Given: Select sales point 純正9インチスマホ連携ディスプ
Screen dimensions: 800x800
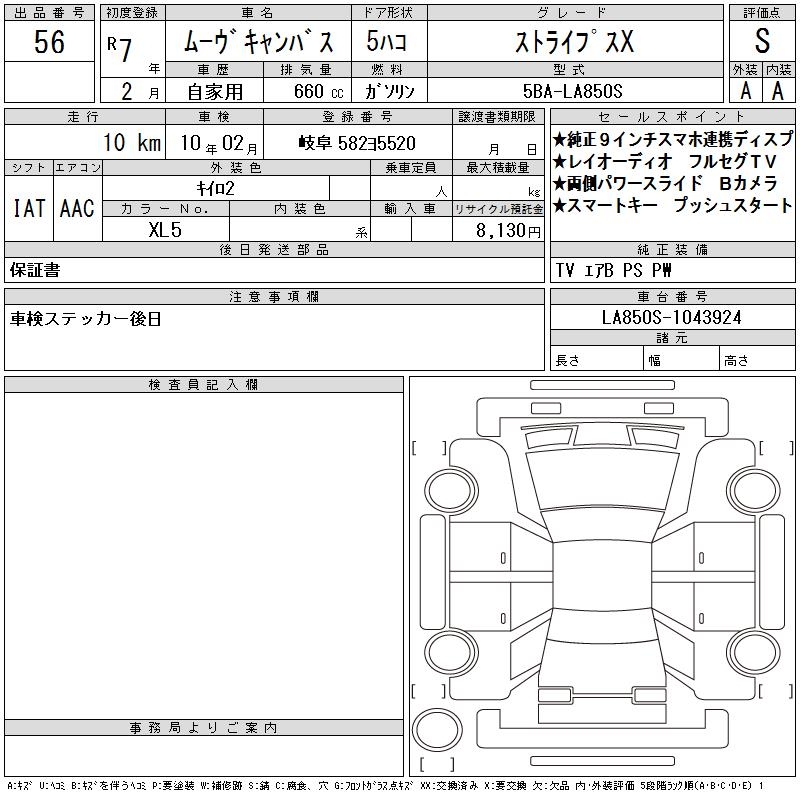Looking at the screenshot, I should [x=673, y=139].
